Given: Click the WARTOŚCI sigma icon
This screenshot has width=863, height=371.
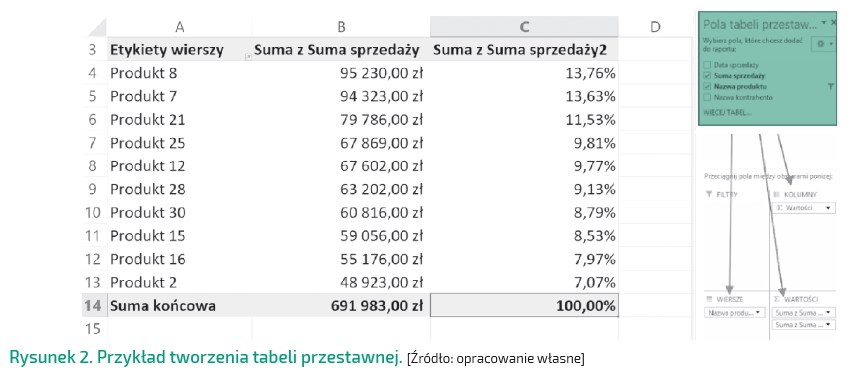Looking at the screenshot, I should (x=777, y=299).
